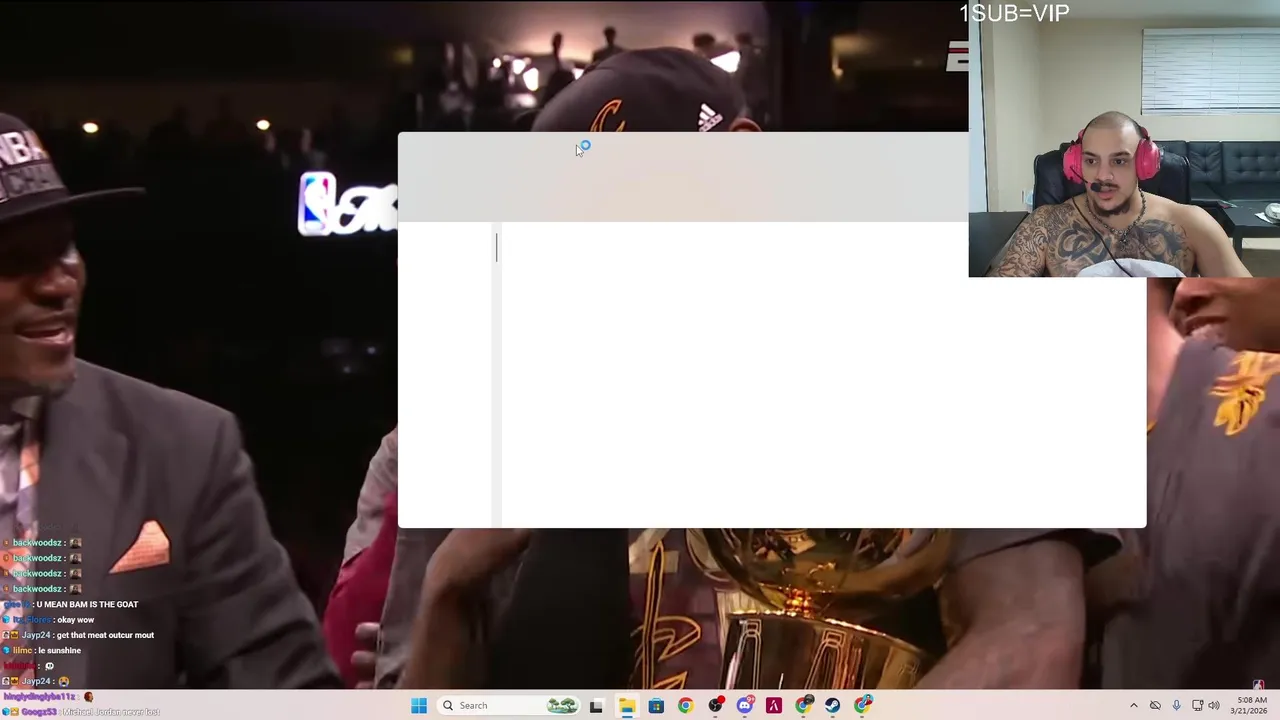The height and width of the screenshot is (720, 1280).
Task: Click chat message 'okay wow'
Action: [75, 620]
